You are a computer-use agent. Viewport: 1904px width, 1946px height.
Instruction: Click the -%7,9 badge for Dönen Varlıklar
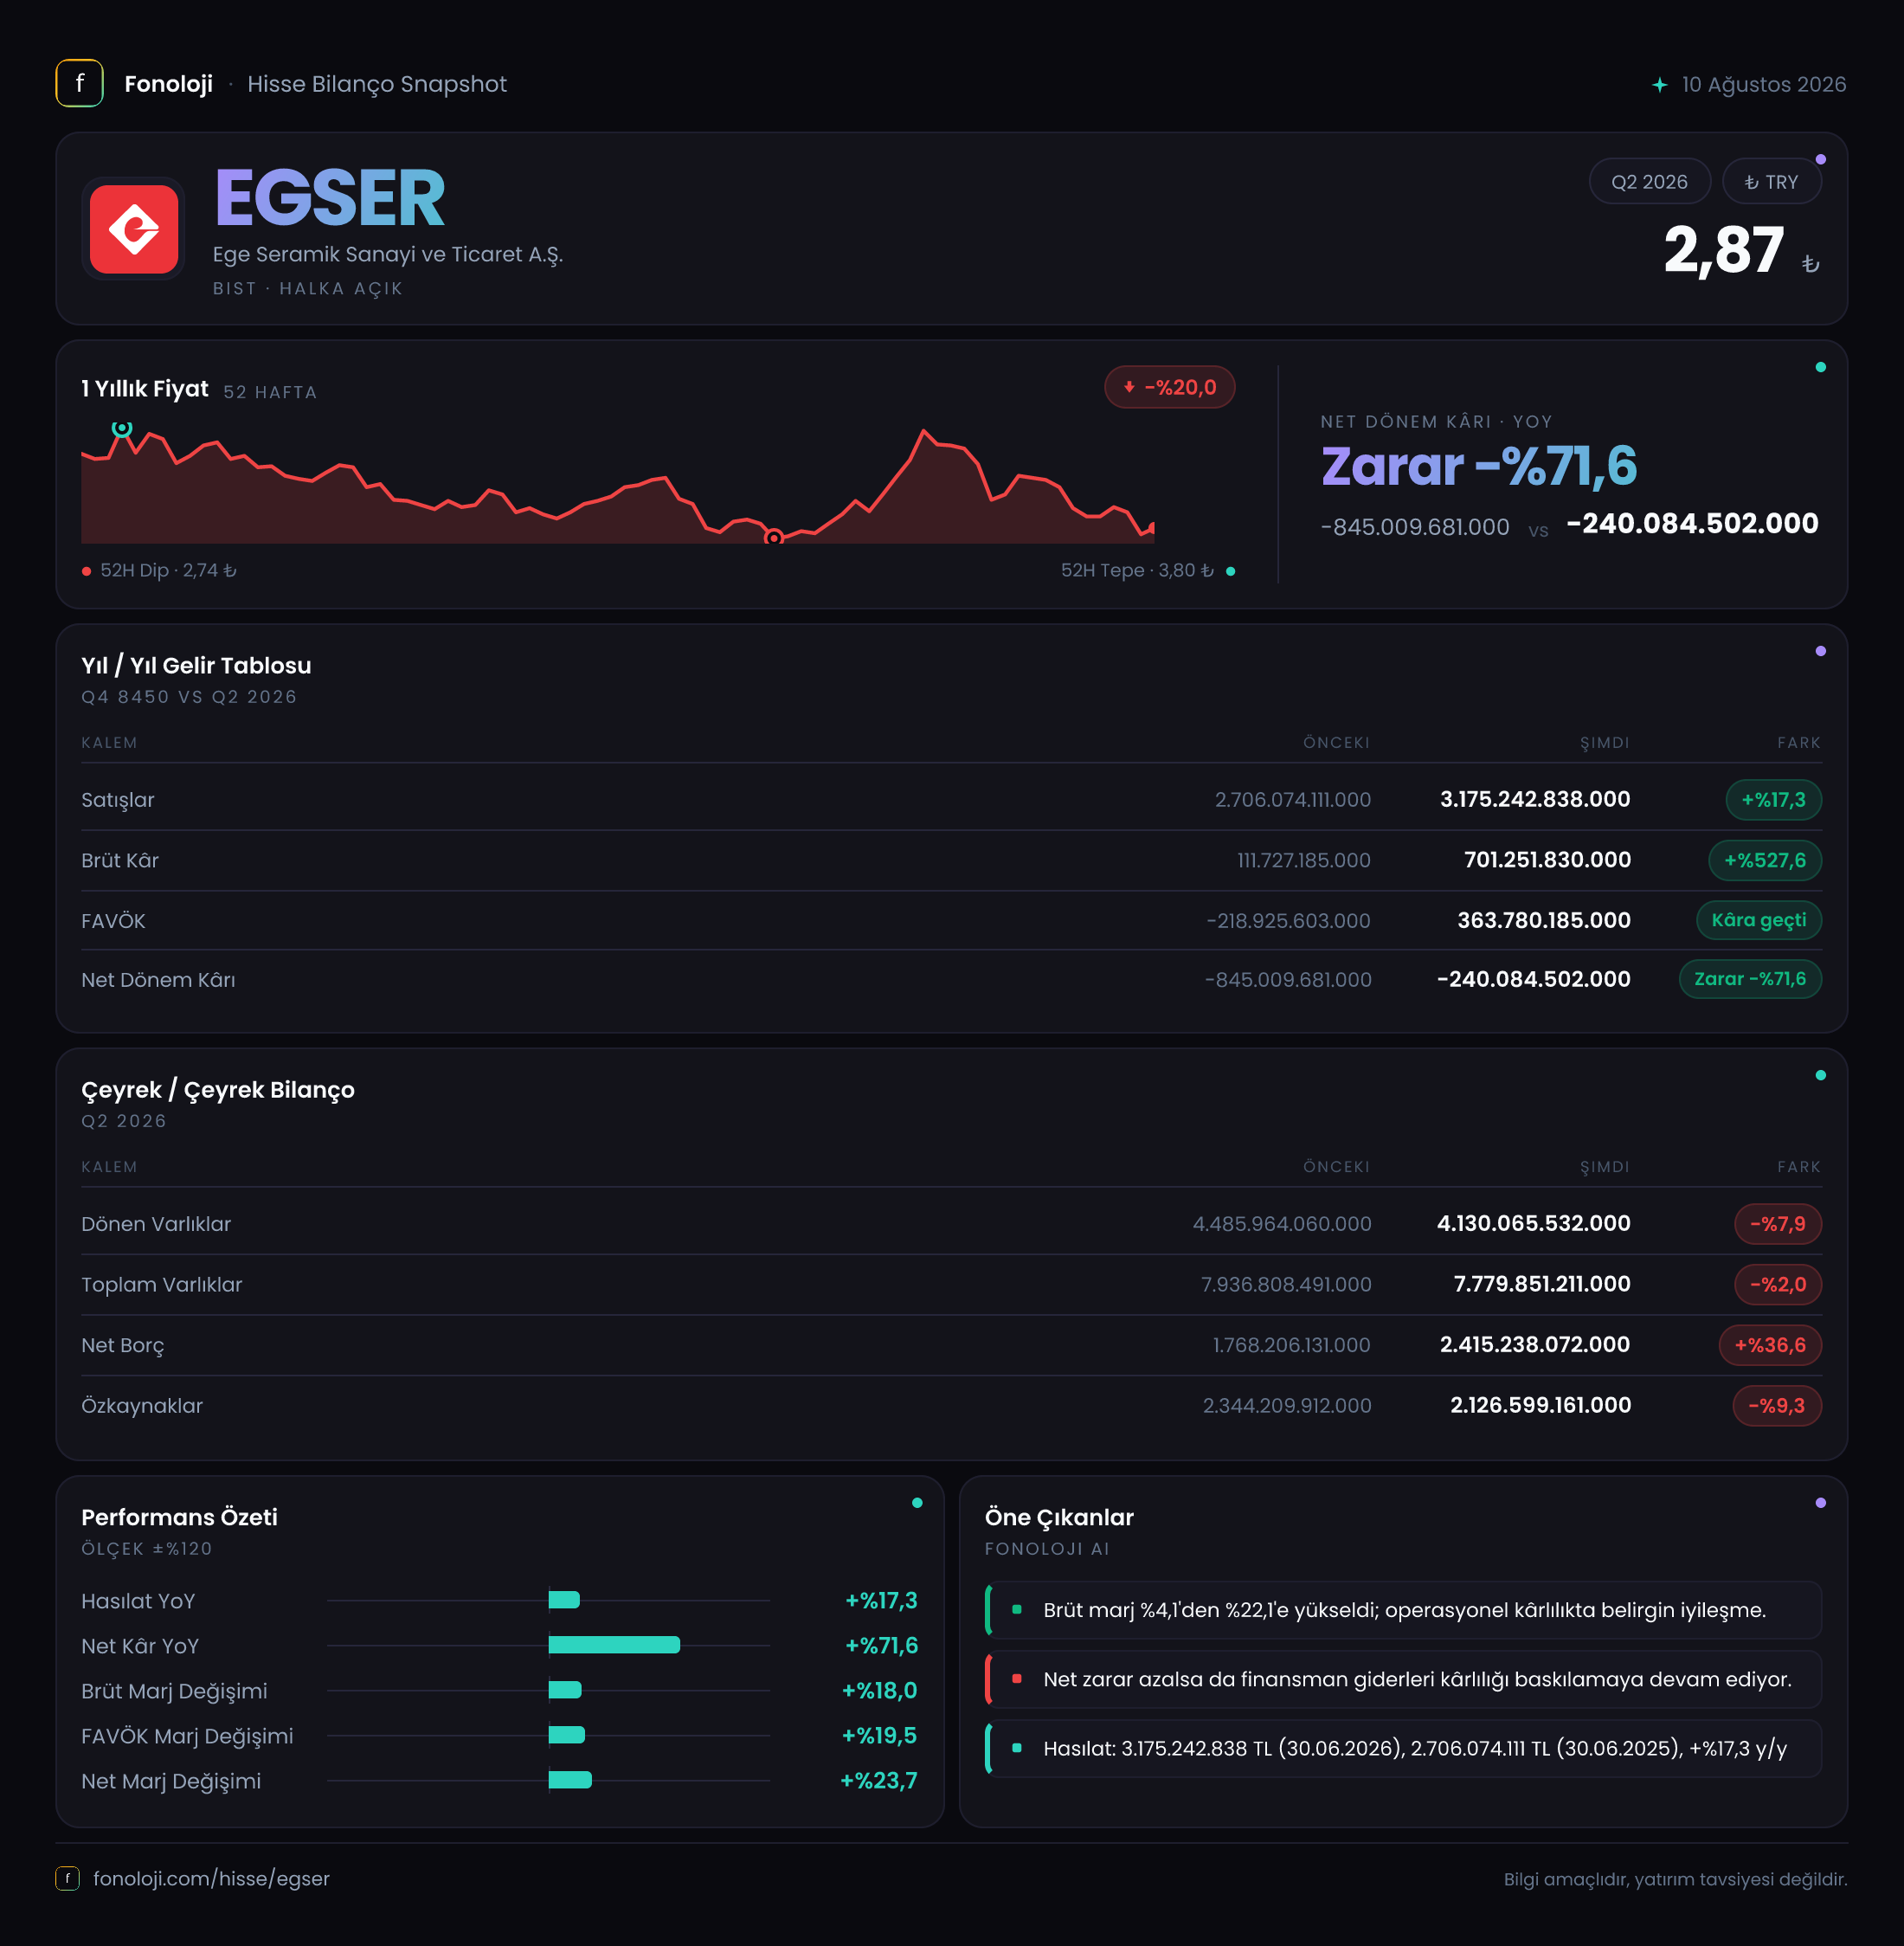point(1777,1223)
